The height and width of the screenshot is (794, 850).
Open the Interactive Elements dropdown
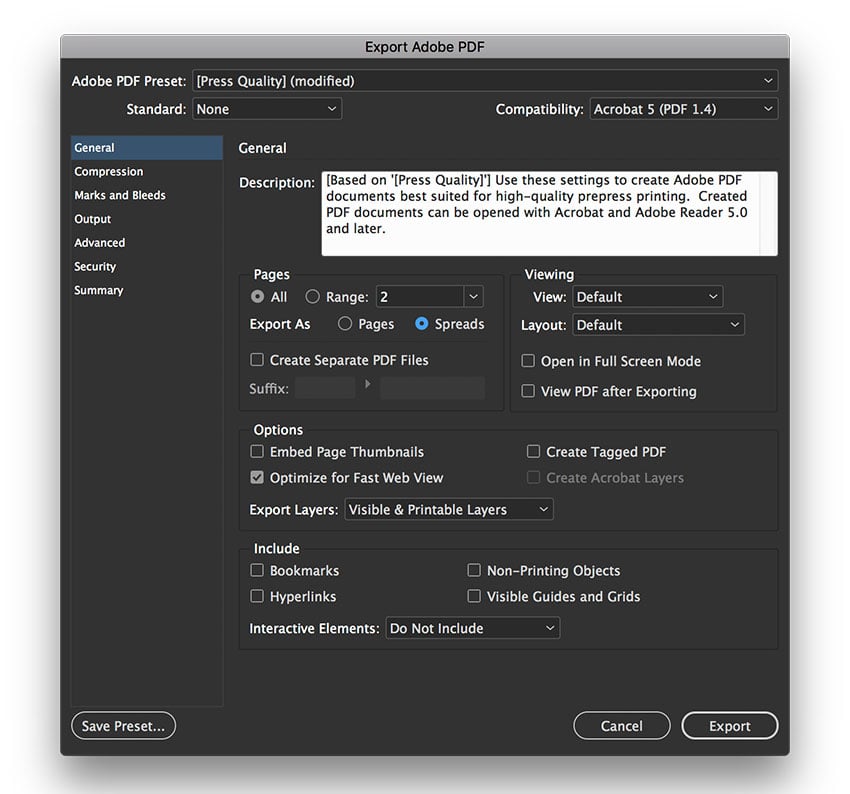(472, 628)
